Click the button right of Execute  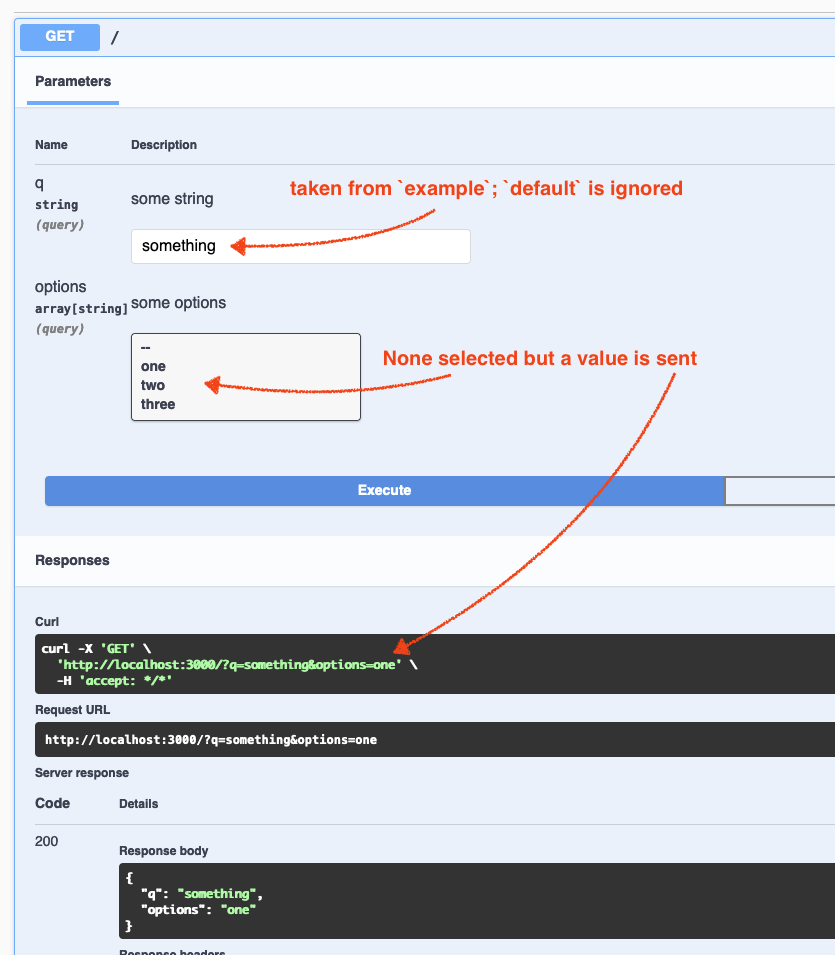coord(780,491)
